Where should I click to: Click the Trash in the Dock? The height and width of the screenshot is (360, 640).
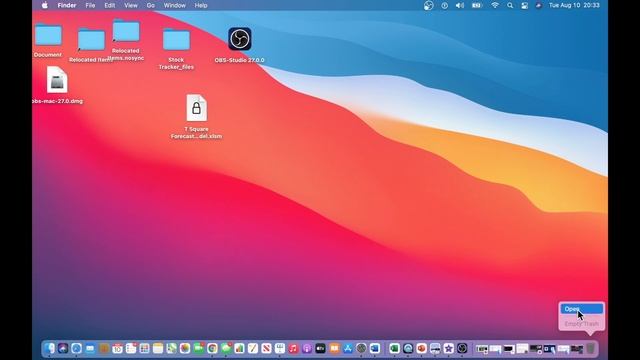(x=591, y=348)
